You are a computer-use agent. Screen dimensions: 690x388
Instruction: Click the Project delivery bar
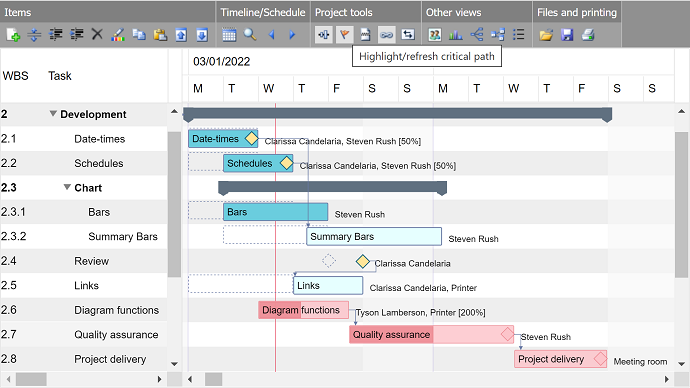click(x=560, y=359)
